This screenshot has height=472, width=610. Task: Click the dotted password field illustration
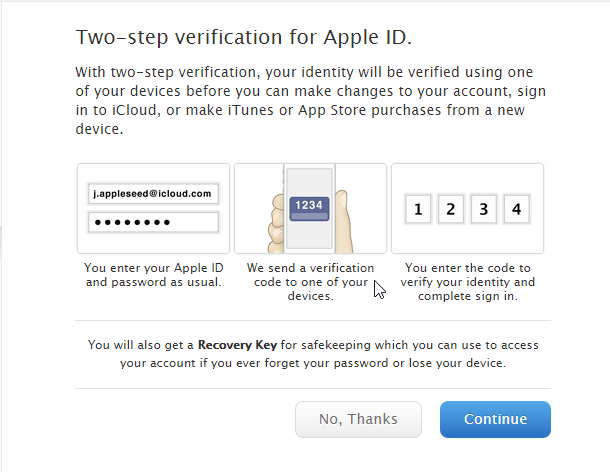coord(153,222)
